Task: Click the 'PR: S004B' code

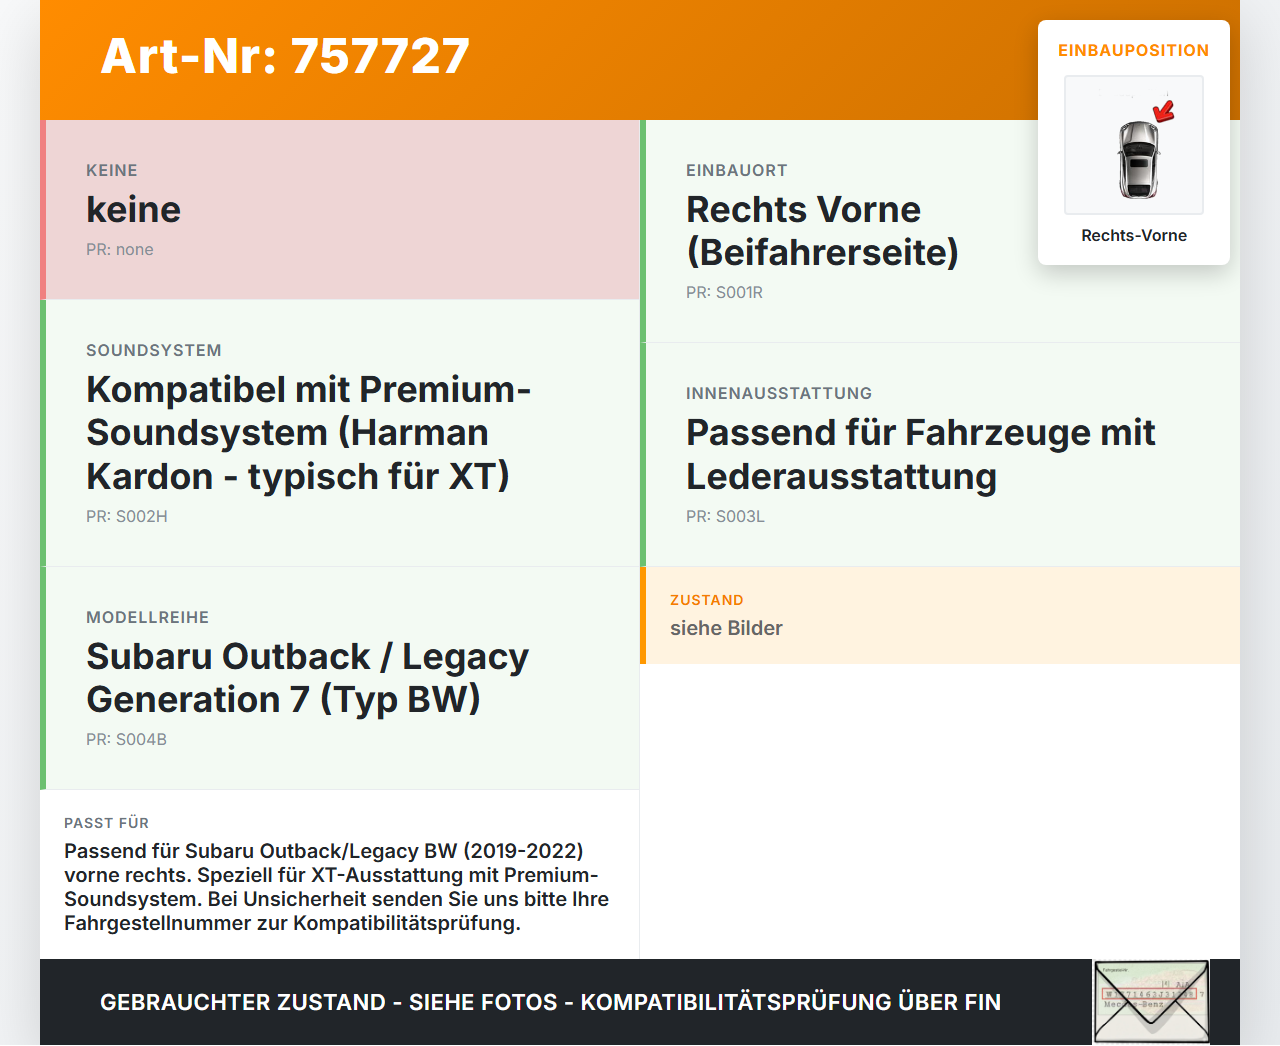Action: (126, 739)
